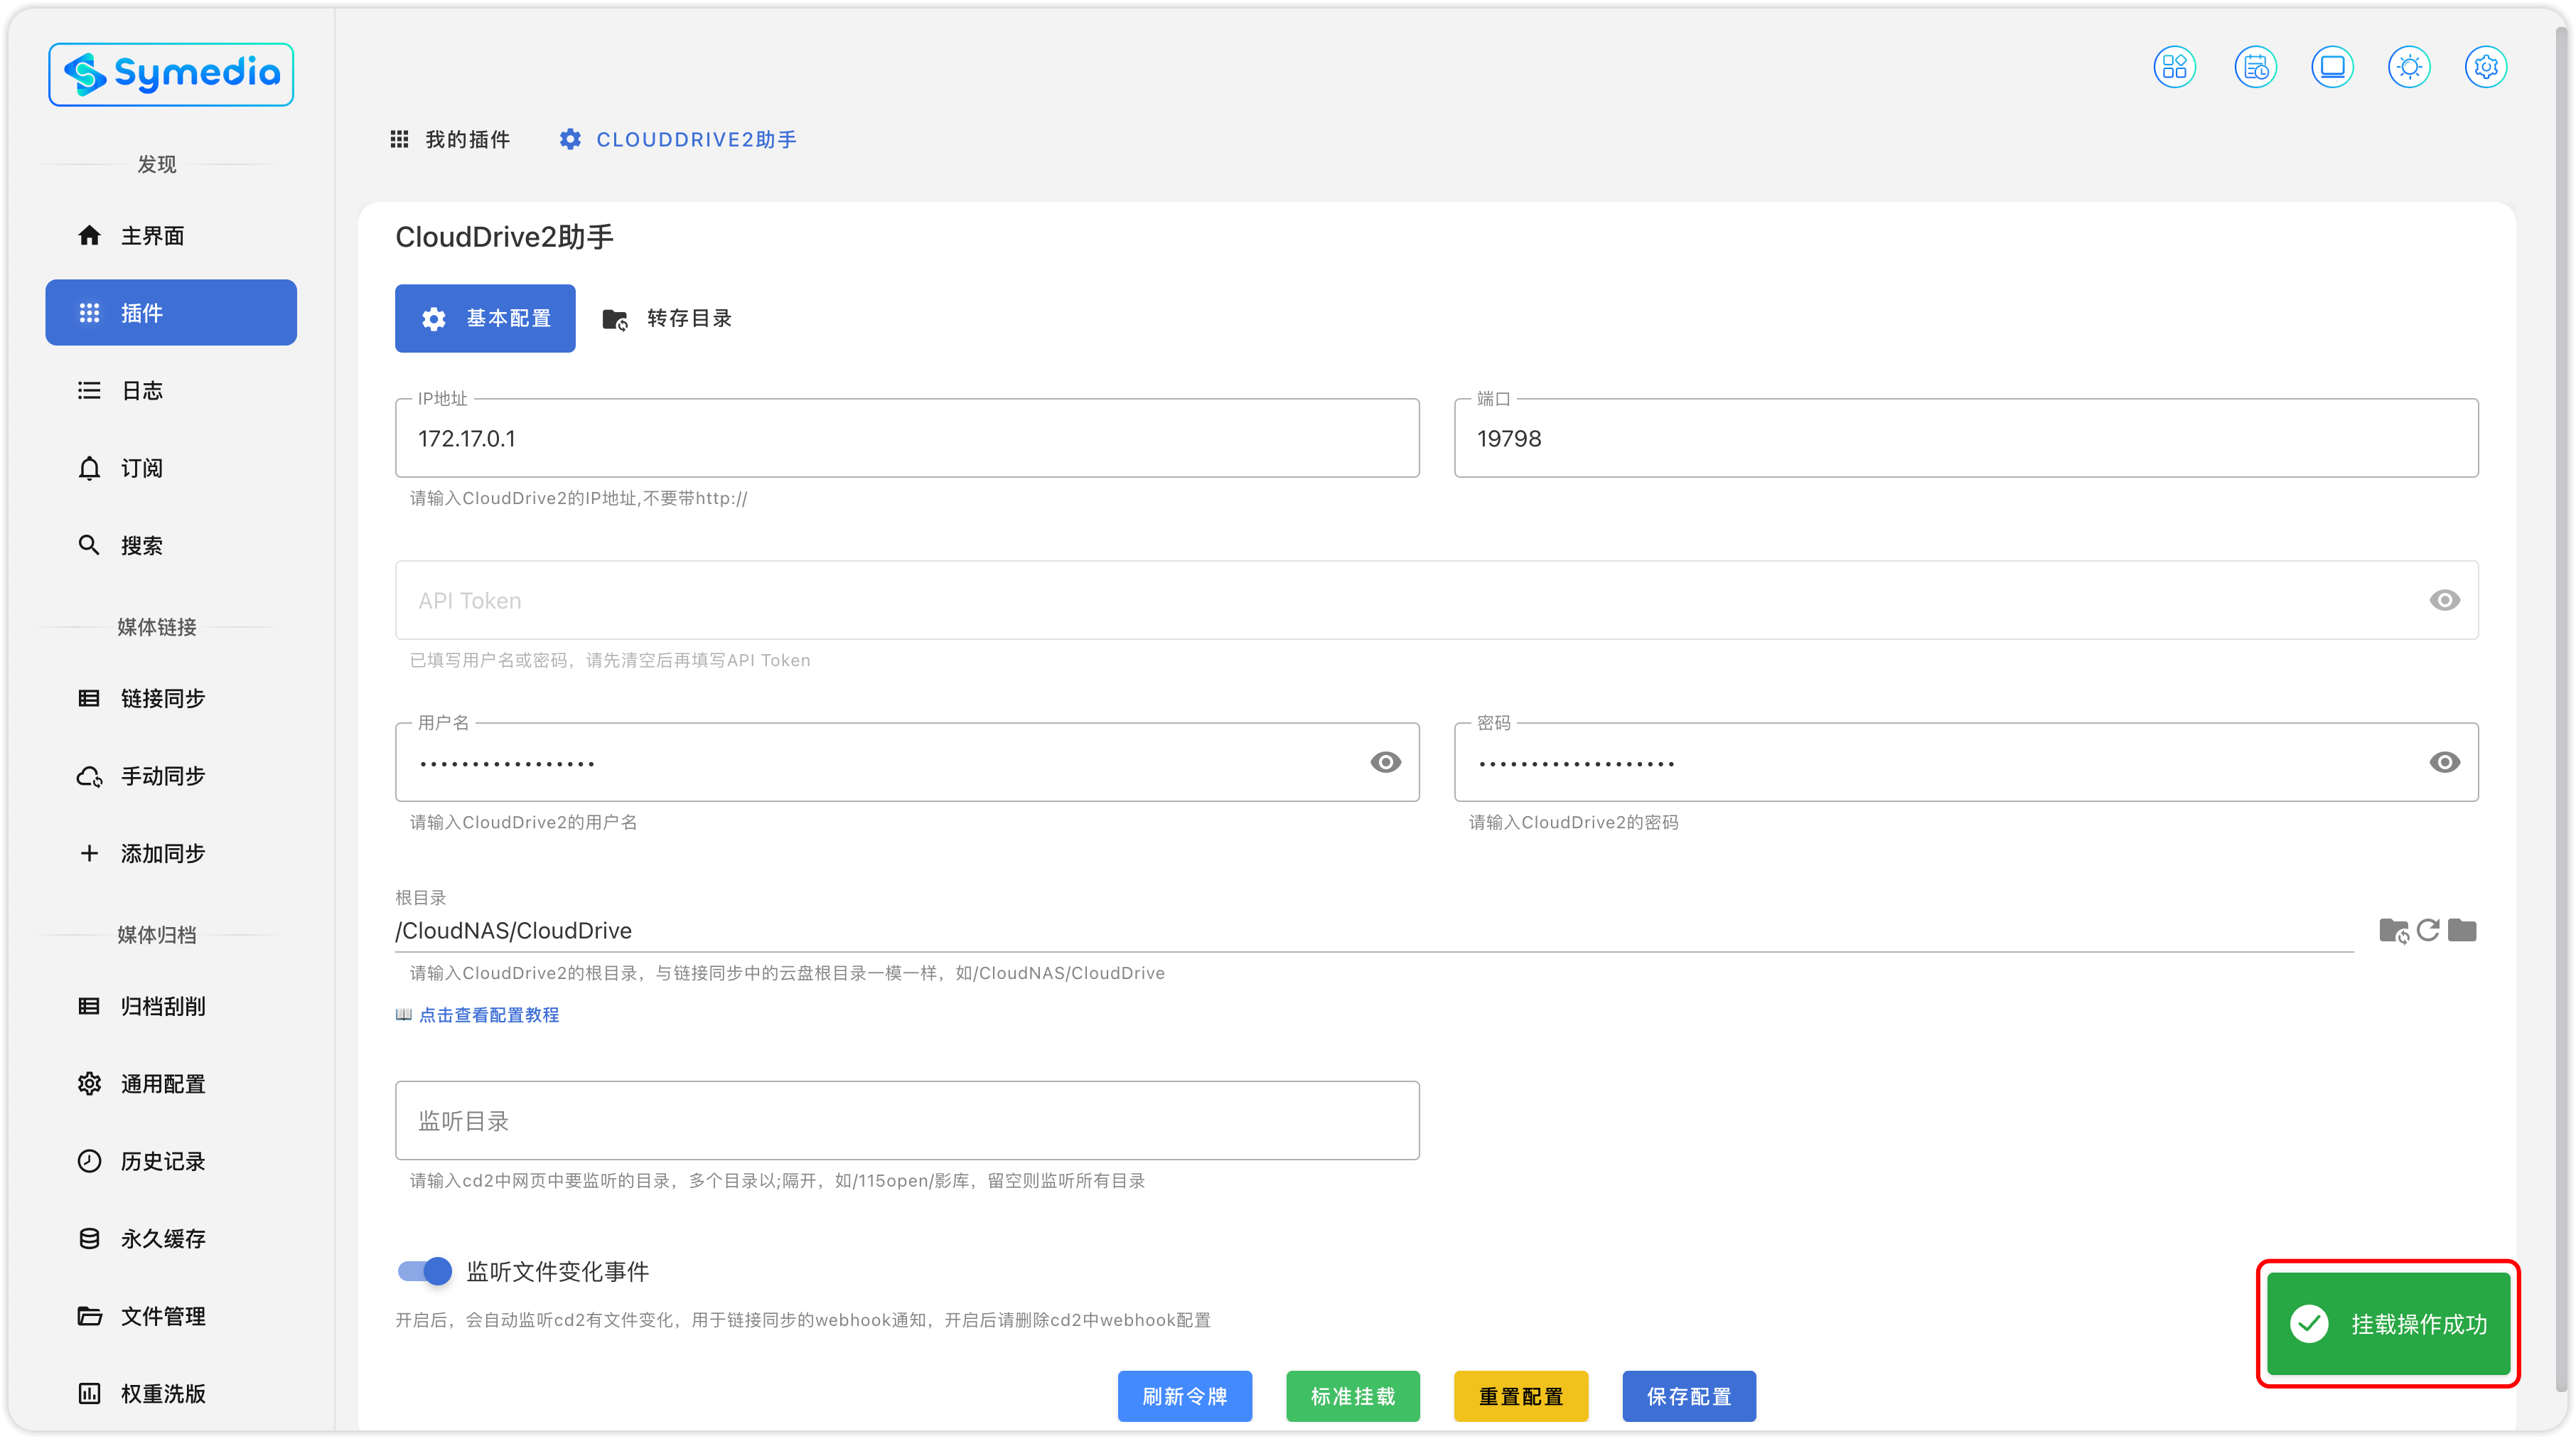This screenshot has width=2576, height=1439.
Task: Reveal the hidden username field
Action: [x=1385, y=762]
